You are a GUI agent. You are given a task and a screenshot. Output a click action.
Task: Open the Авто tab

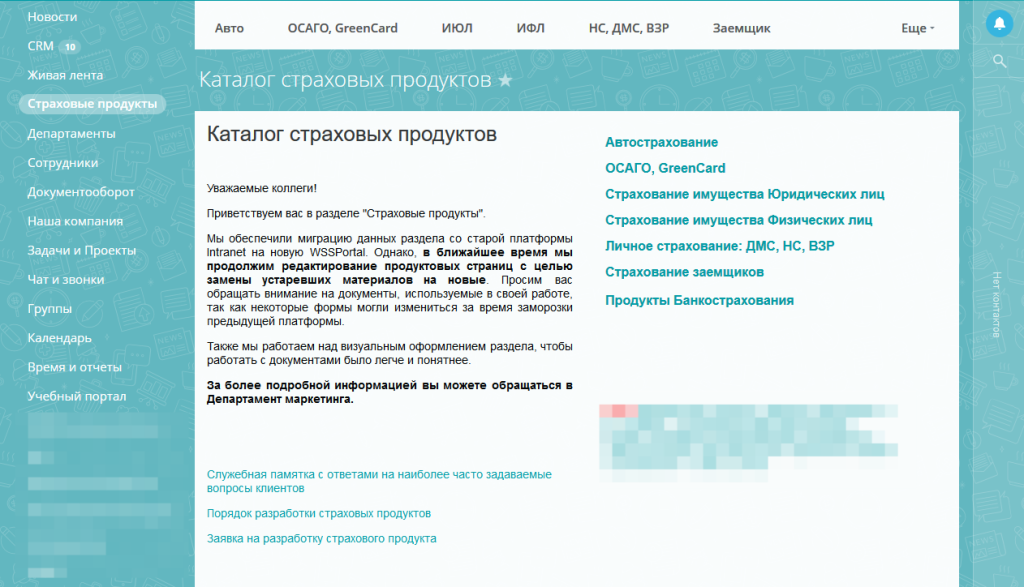tap(229, 28)
